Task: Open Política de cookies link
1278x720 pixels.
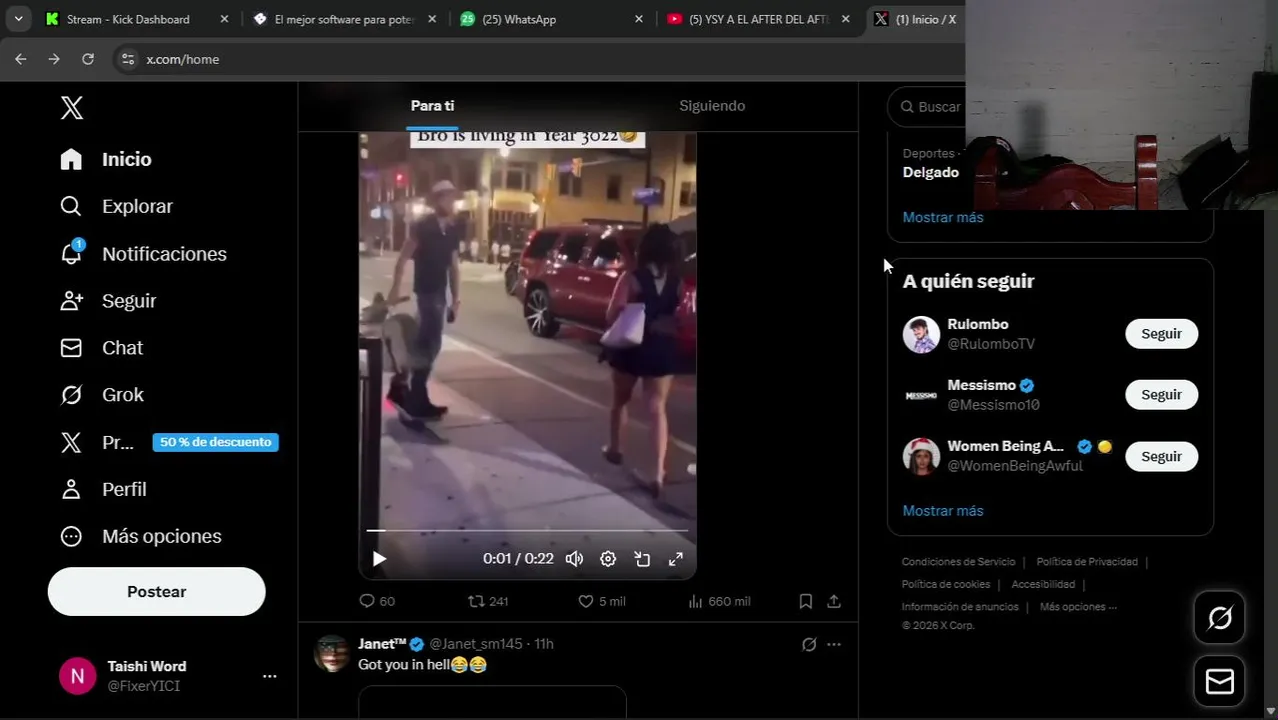Action: click(x=945, y=584)
